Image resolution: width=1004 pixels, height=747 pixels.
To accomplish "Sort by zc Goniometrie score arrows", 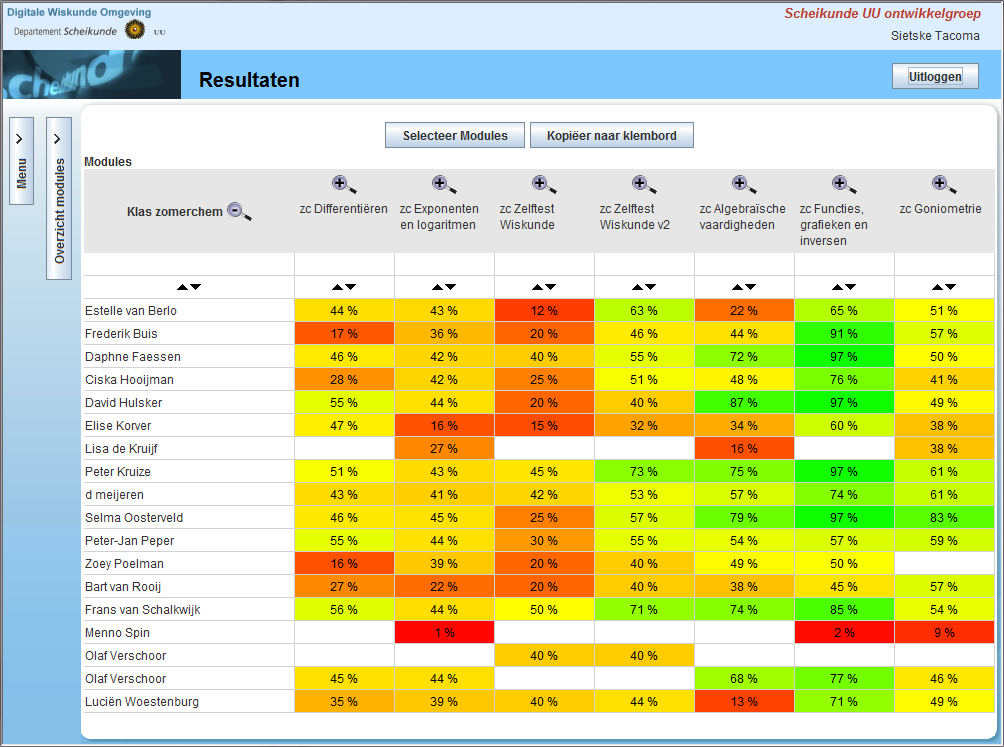I will click(944, 287).
